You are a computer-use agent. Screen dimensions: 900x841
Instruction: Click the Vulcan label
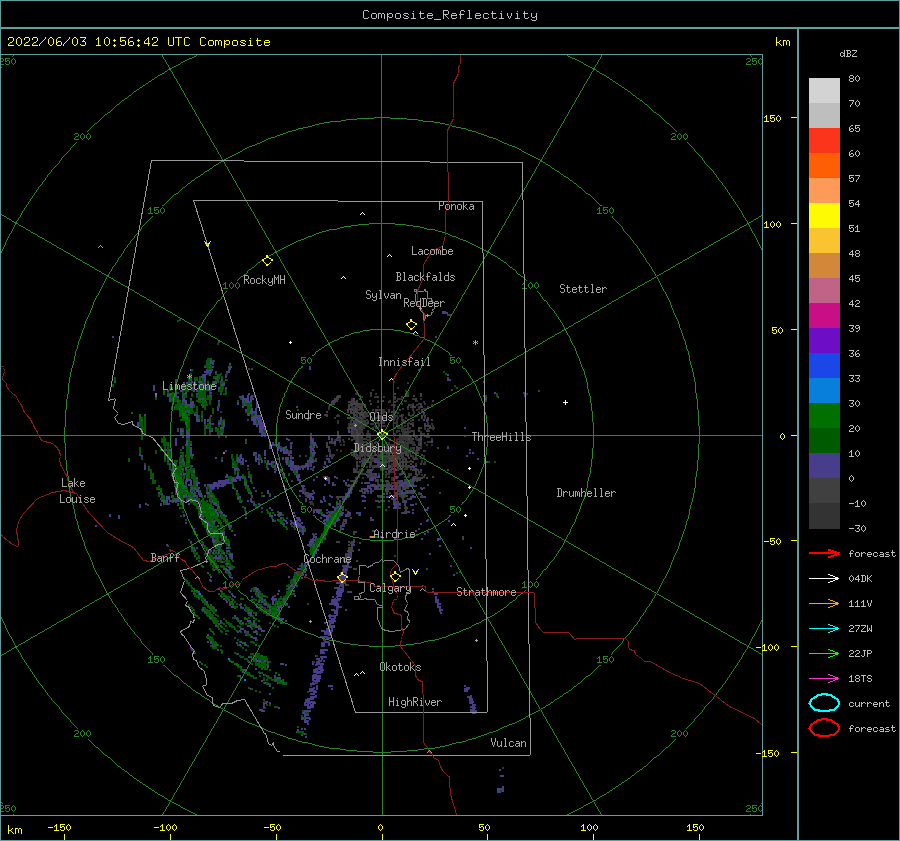[508, 743]
